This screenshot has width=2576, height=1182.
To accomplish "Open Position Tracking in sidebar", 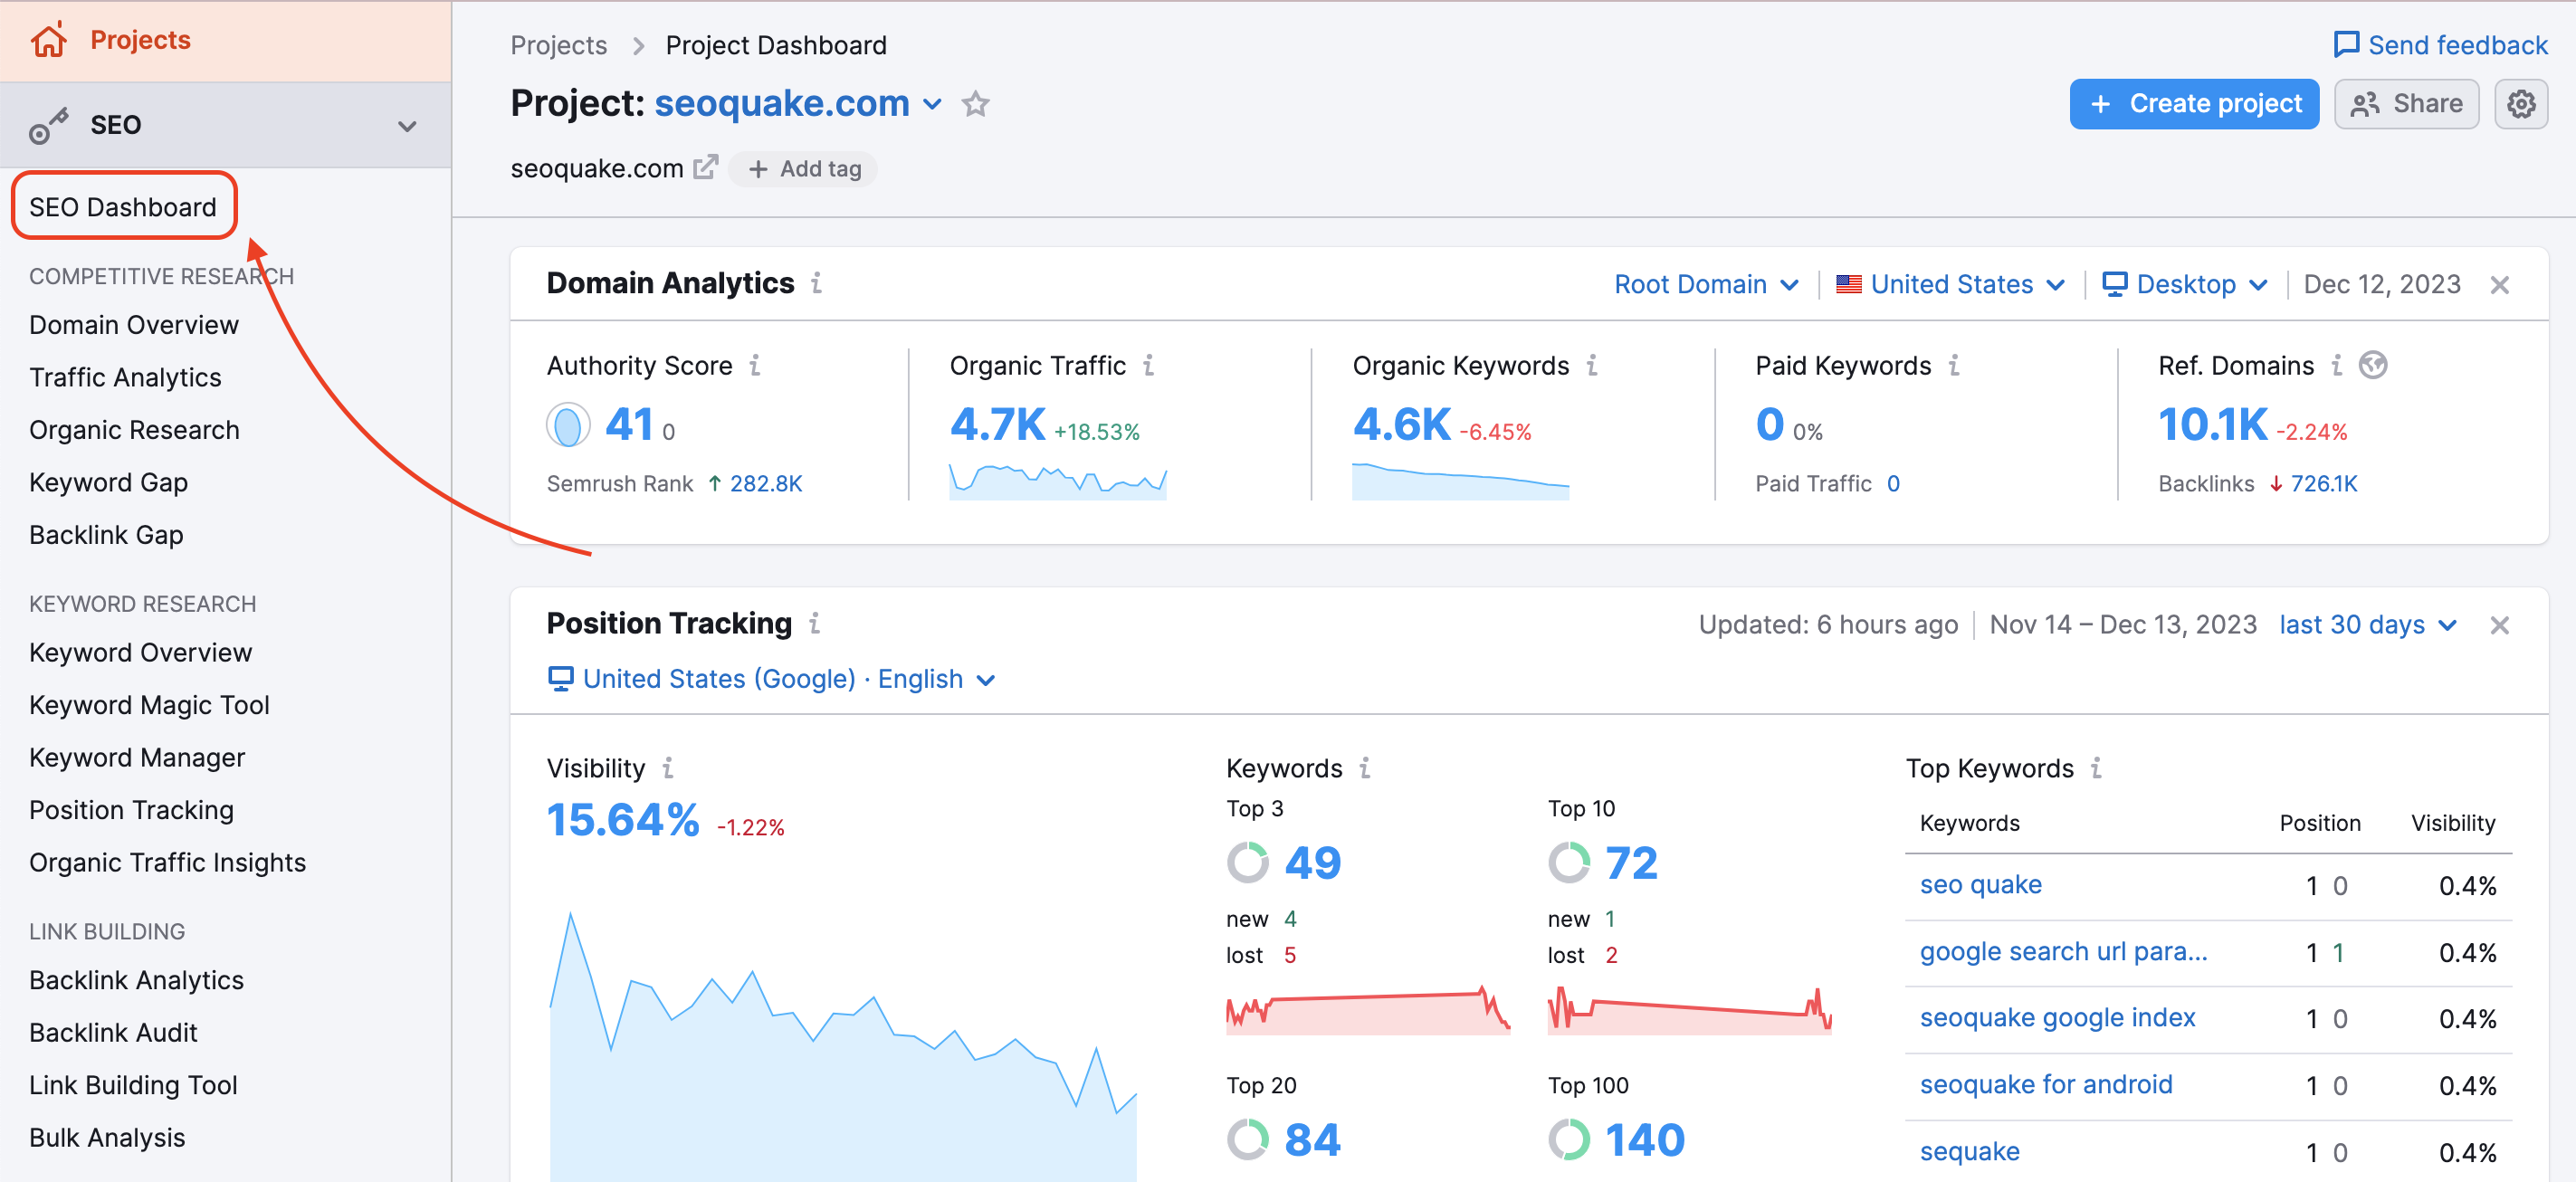I will click(131, 810).
